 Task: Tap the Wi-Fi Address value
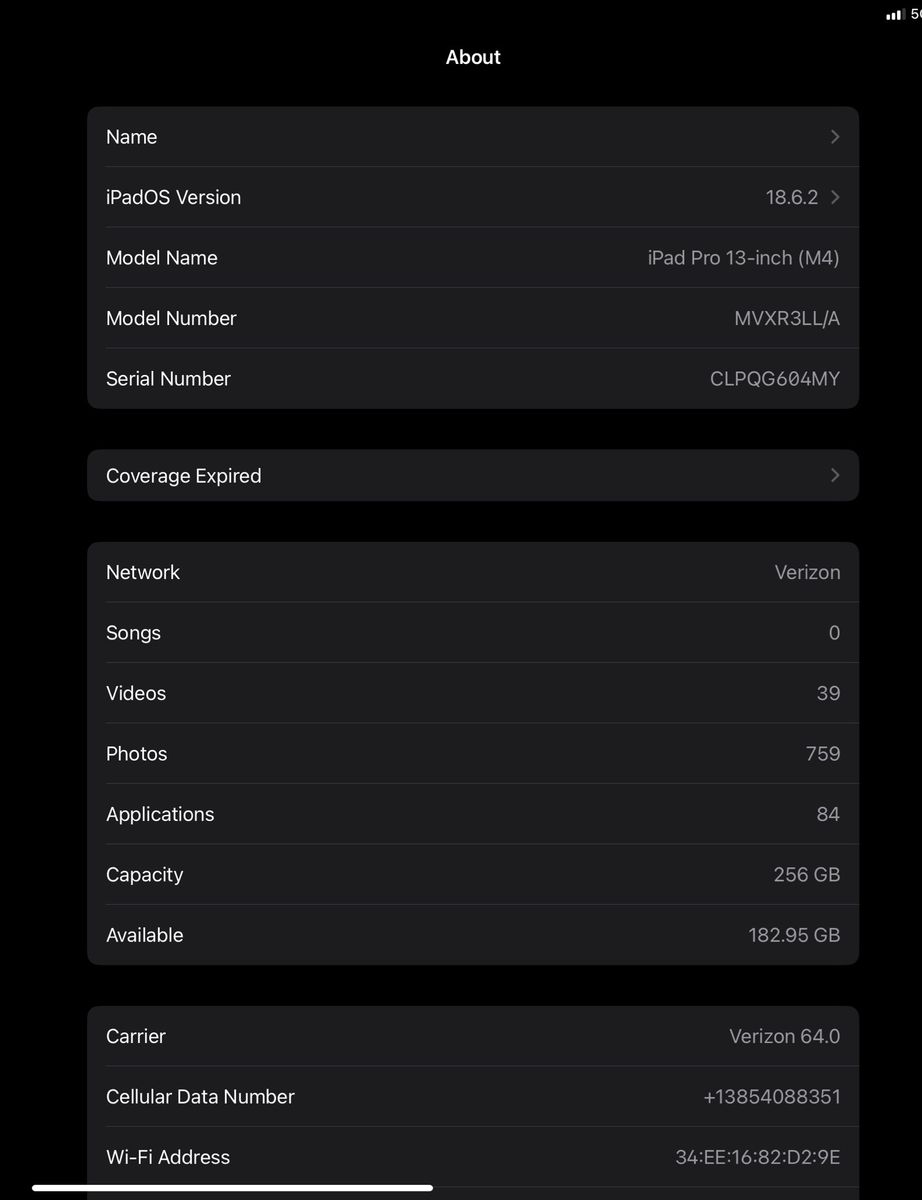757,1158
